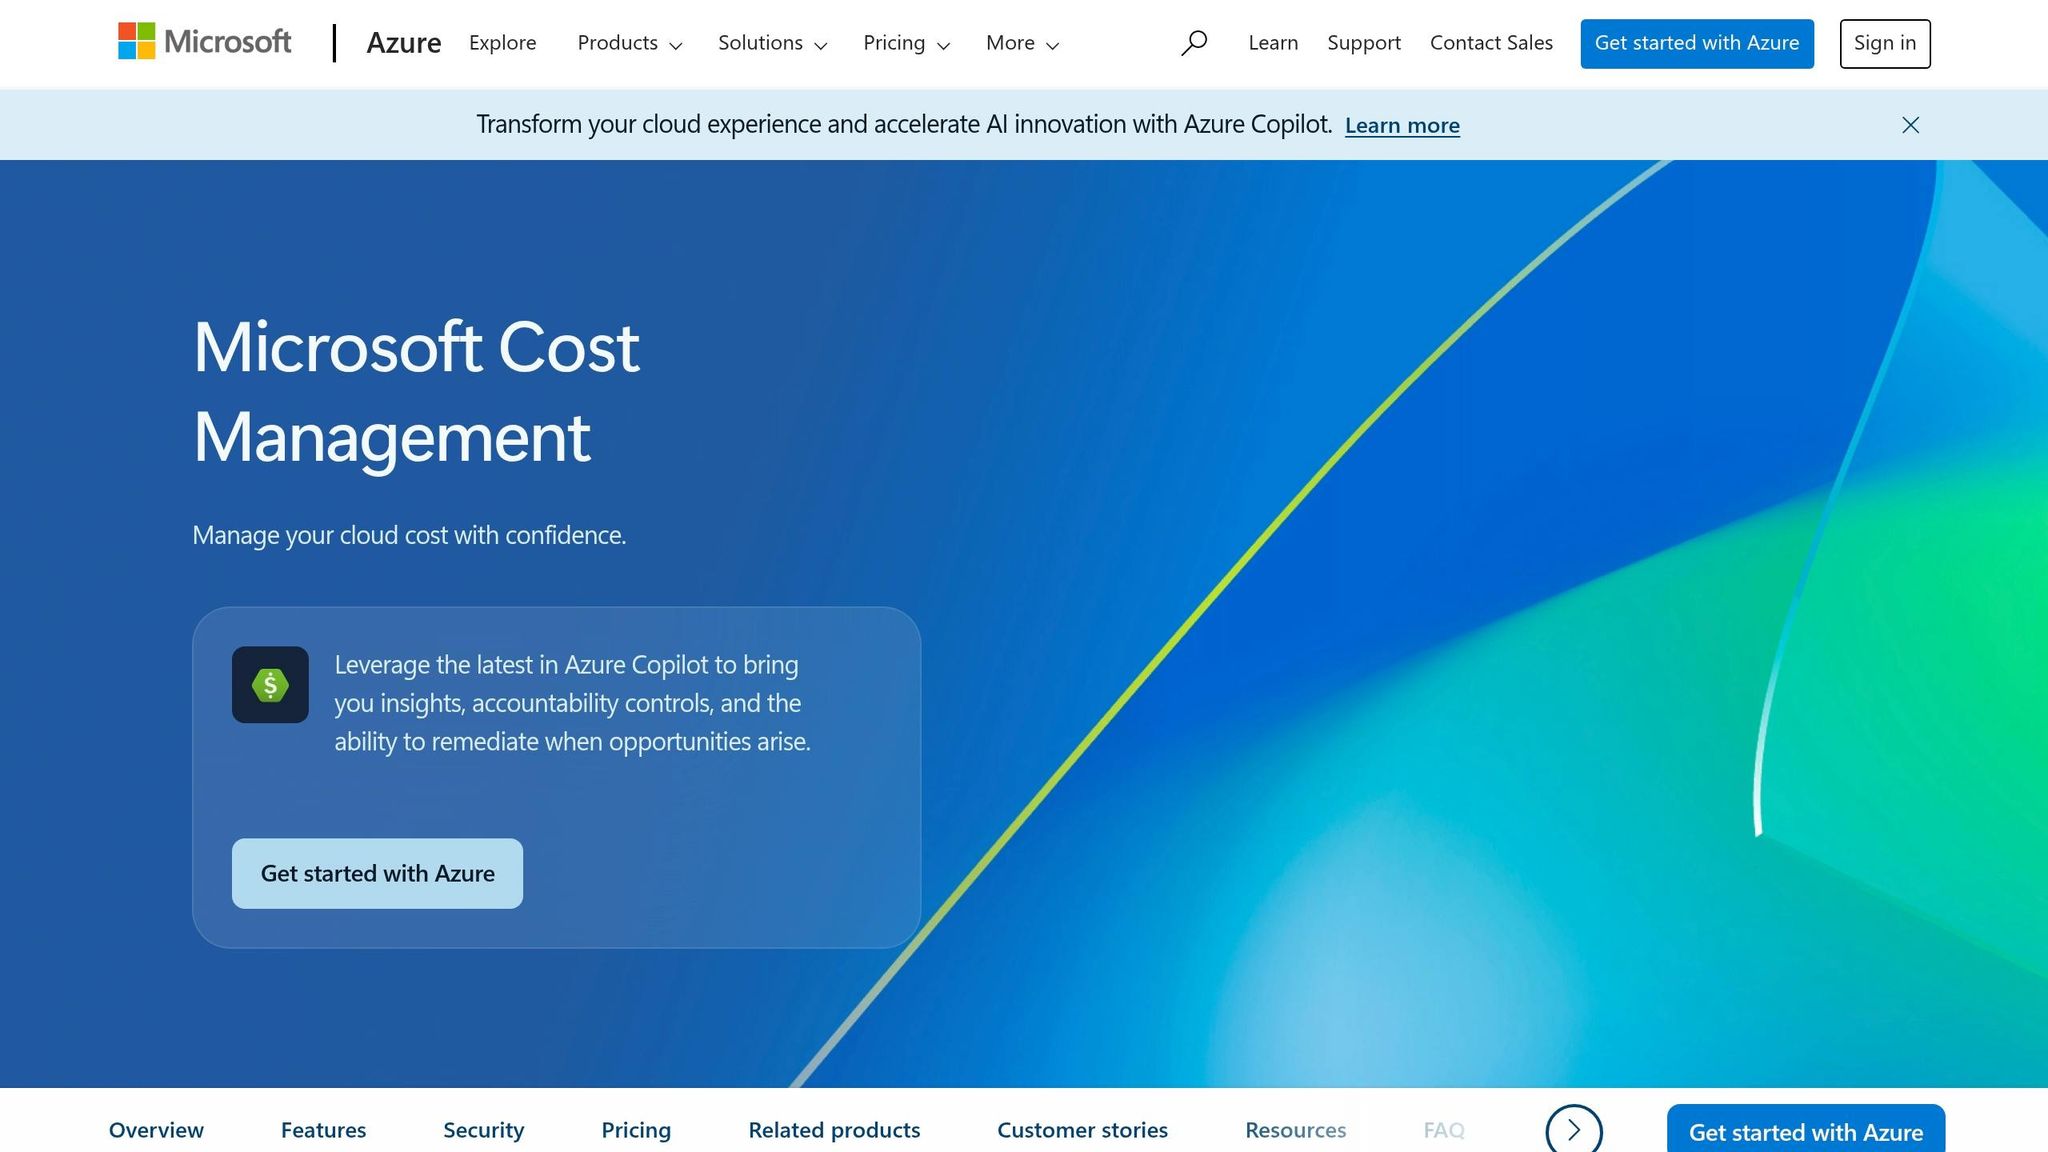Click 'Transform your cloud experience' banner text
Viewport: 2048px width, 1152px height.
pos(904,124)
